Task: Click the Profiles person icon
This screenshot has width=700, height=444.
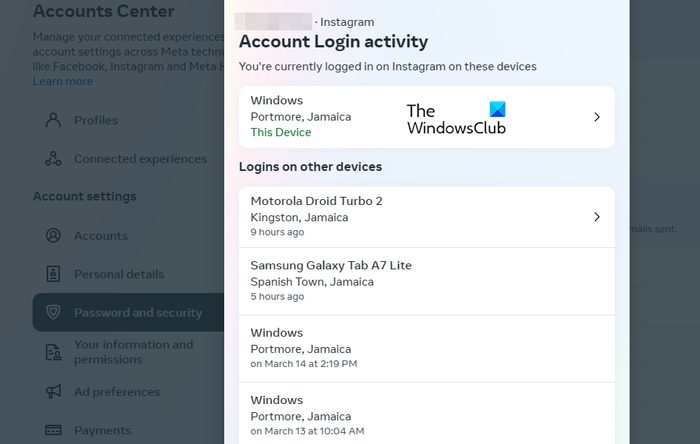Action: (53, 120)
